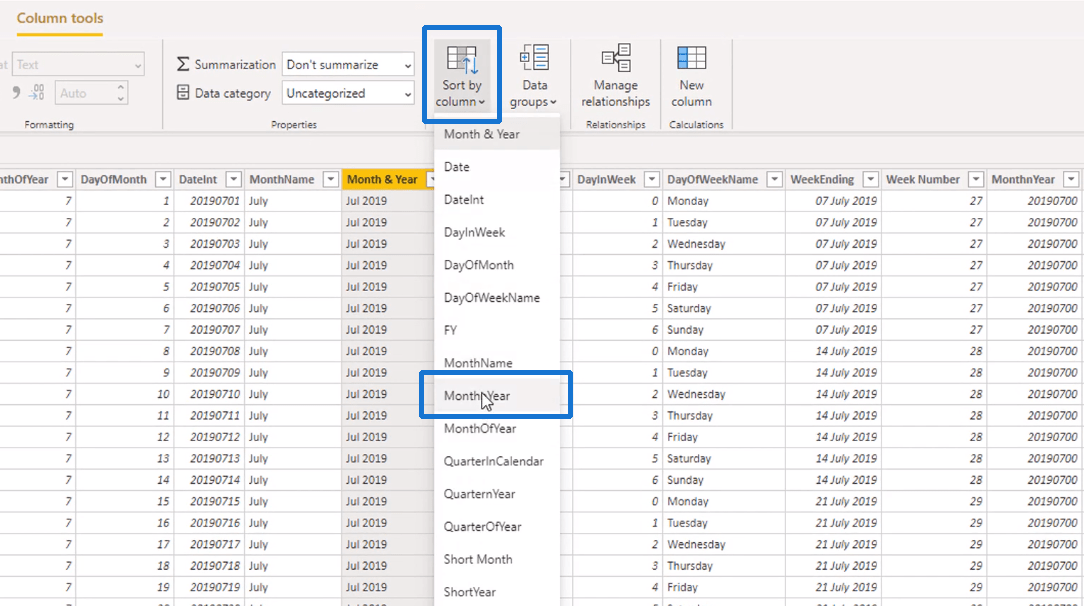The height and width of the screenshot is (606, 1084).
Task: Choose ShortYear in the sort list
Action: click(x=496, y=592)
